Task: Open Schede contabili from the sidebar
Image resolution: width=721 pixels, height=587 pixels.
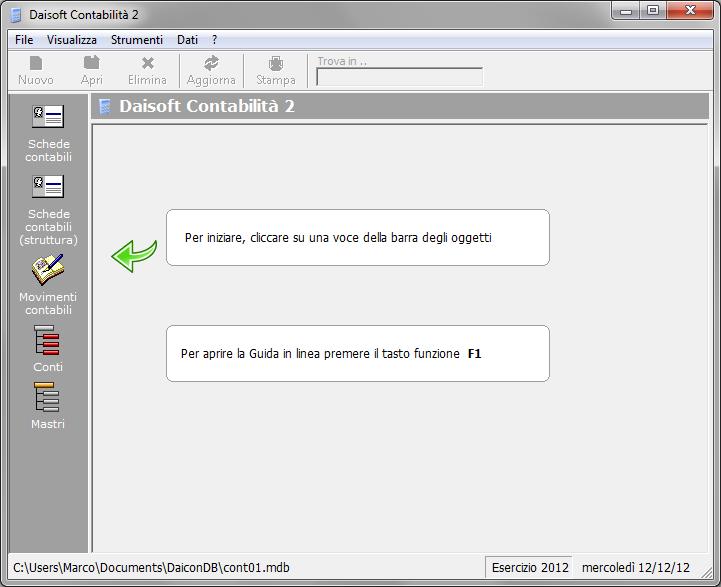Action: click(x=48, y=118)
